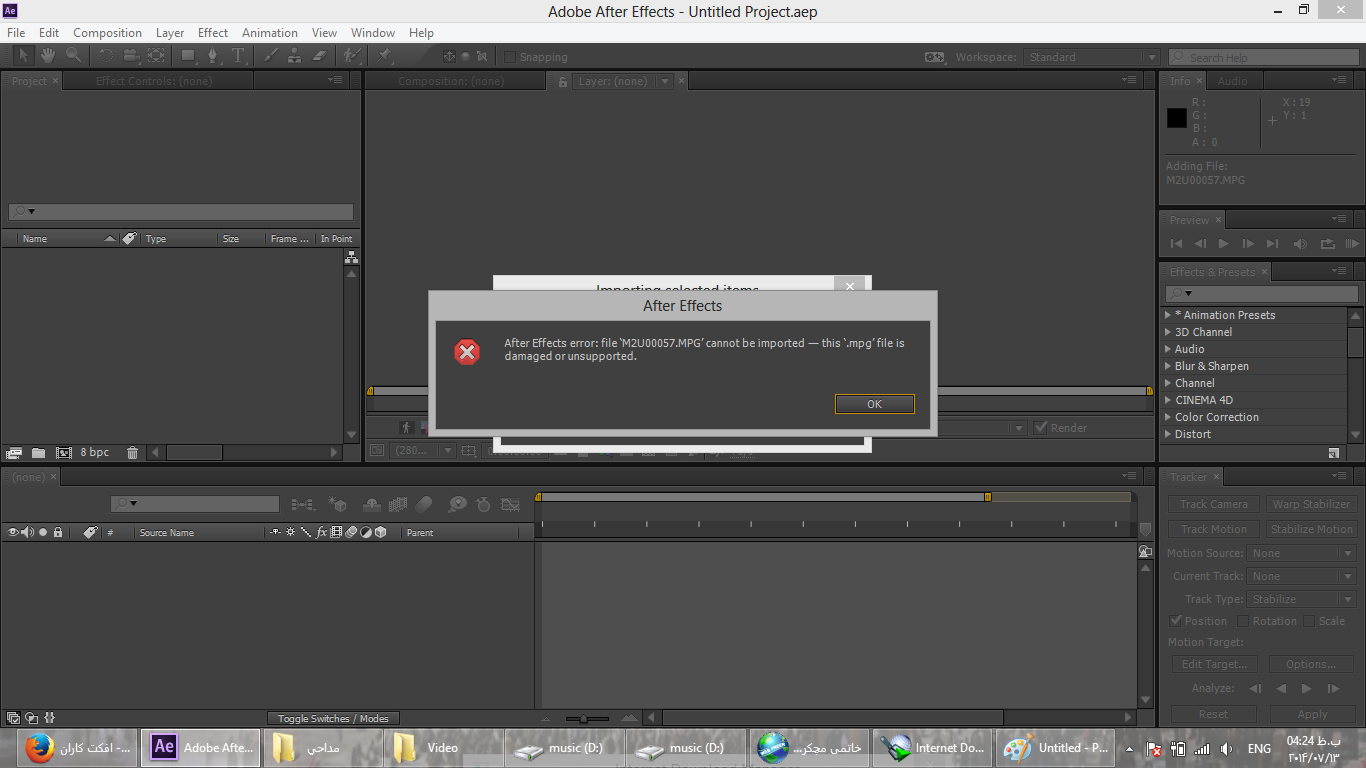The image size is (1366, 768).
Task: Enable the Scale checkbox in Tracker
Action: [x=1309, y=620]
